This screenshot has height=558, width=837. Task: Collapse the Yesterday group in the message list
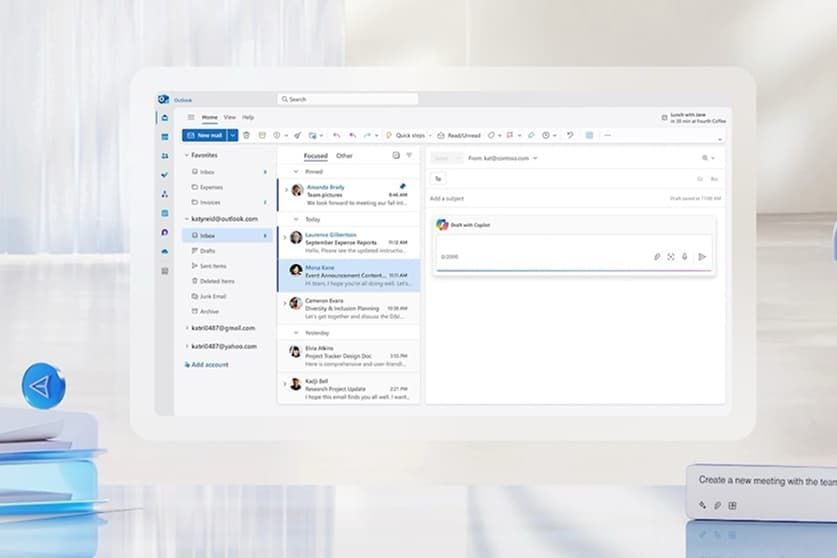(x=296, y=333)
